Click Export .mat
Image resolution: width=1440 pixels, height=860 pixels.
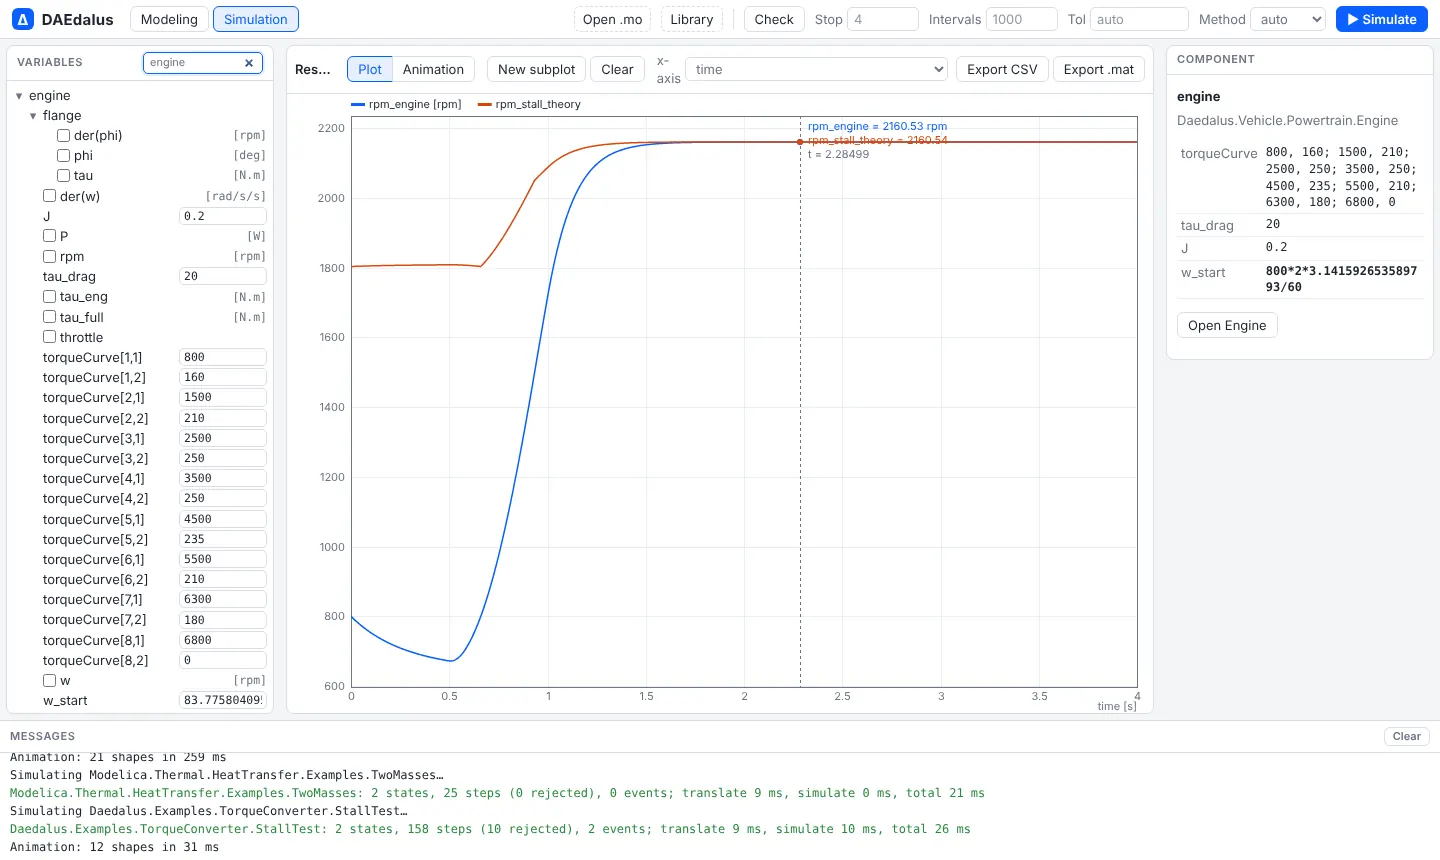tap(1099, 69)
